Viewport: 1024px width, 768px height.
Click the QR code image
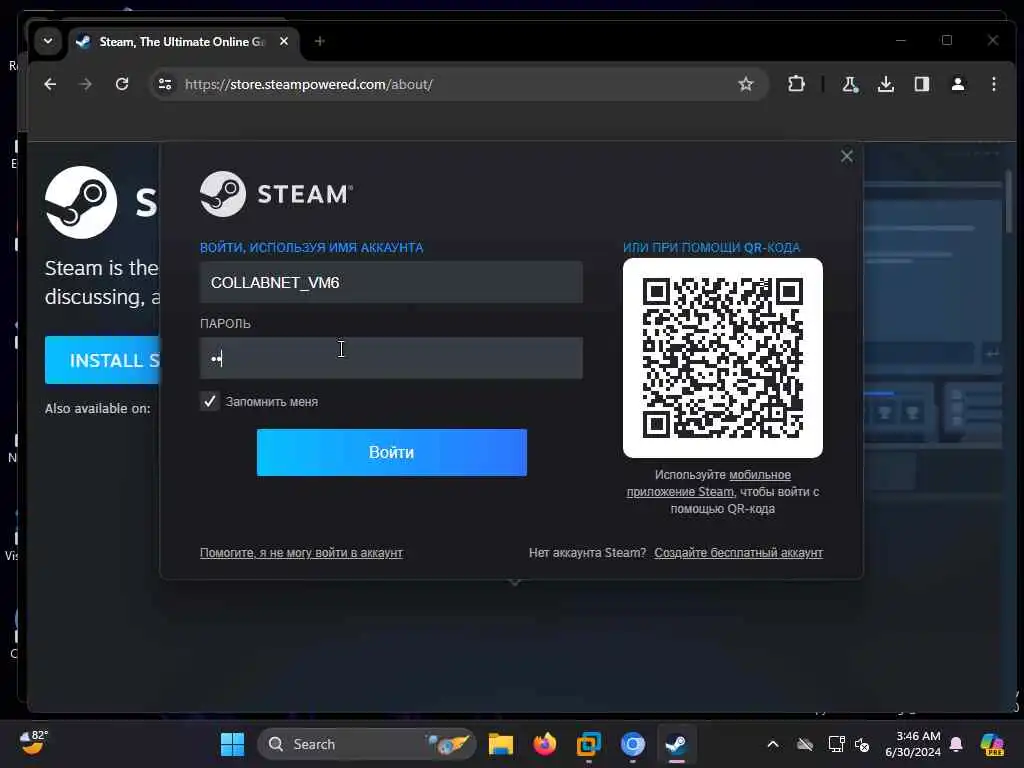(x=722, y=357)
